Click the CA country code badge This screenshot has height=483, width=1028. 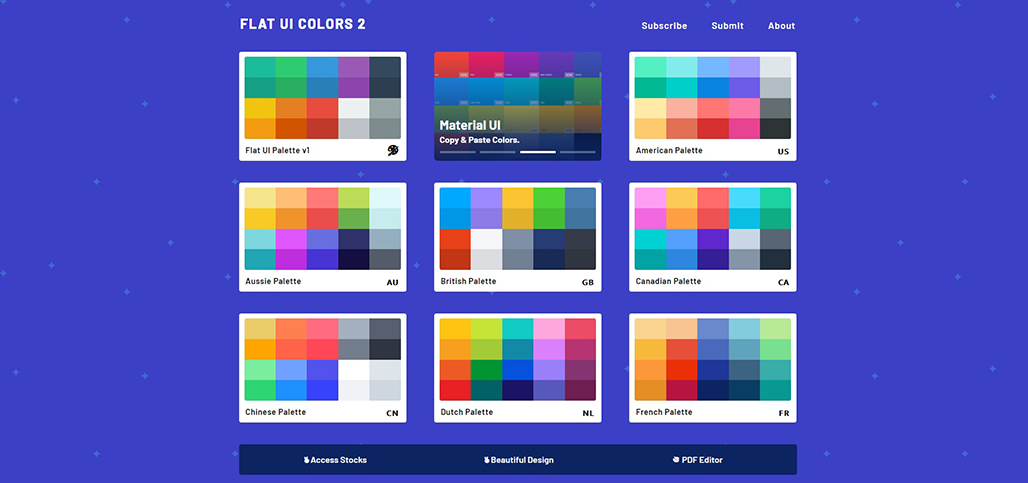(x=783, y=283)
